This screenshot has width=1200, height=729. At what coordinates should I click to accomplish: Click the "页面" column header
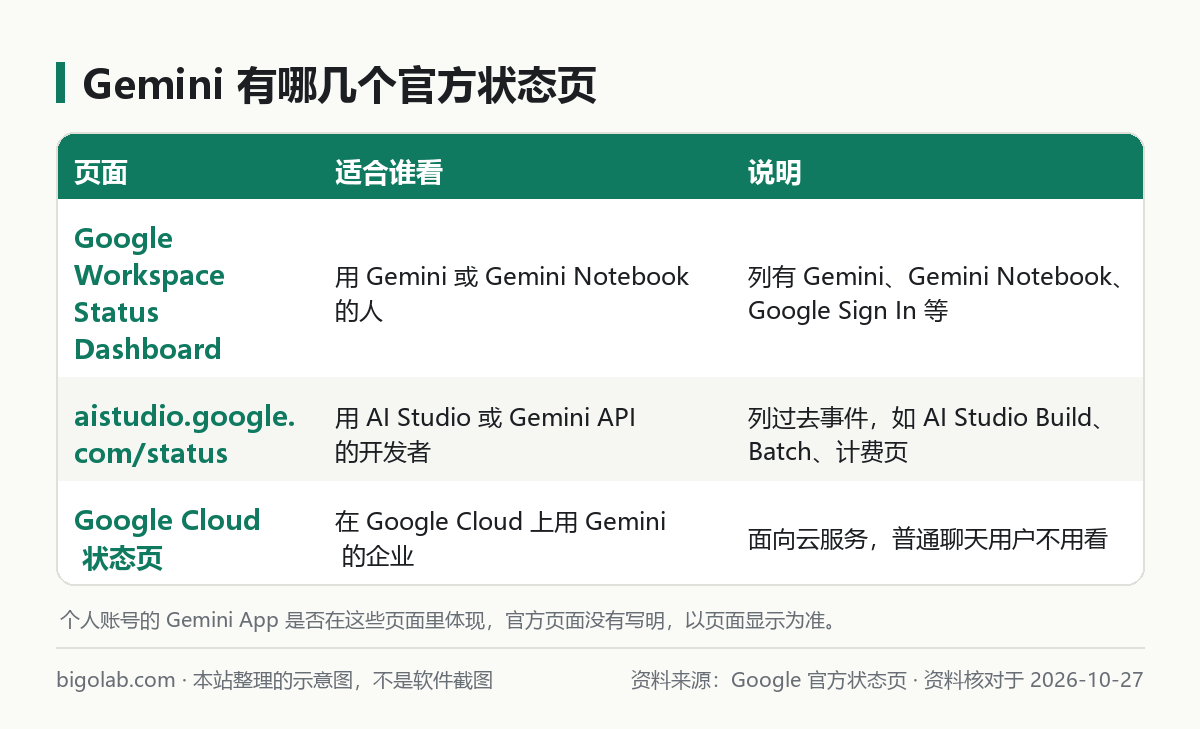101,173
